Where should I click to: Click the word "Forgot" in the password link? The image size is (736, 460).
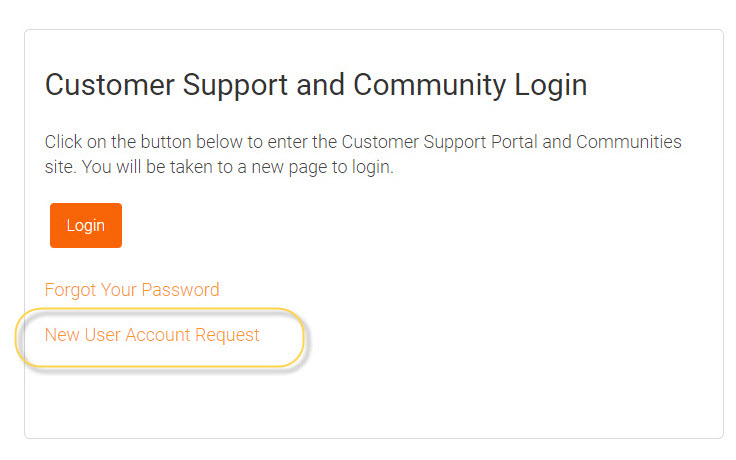click(x=70, y=290)
